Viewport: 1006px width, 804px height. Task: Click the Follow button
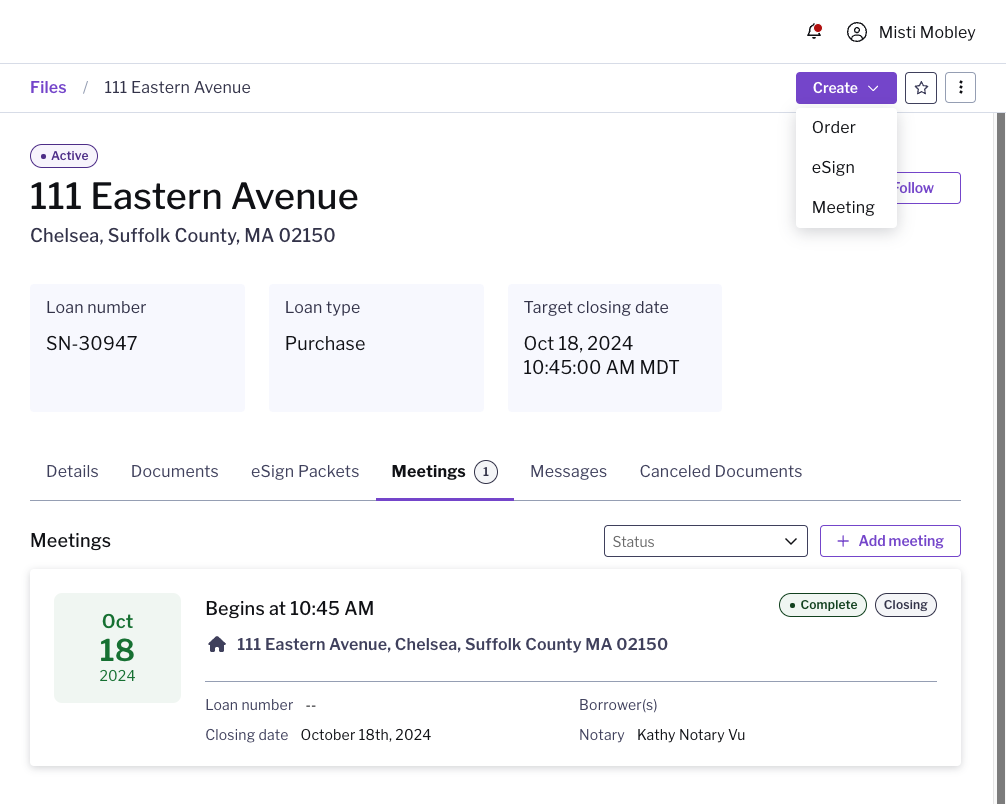pyautogui.click(x=928, y=188)
